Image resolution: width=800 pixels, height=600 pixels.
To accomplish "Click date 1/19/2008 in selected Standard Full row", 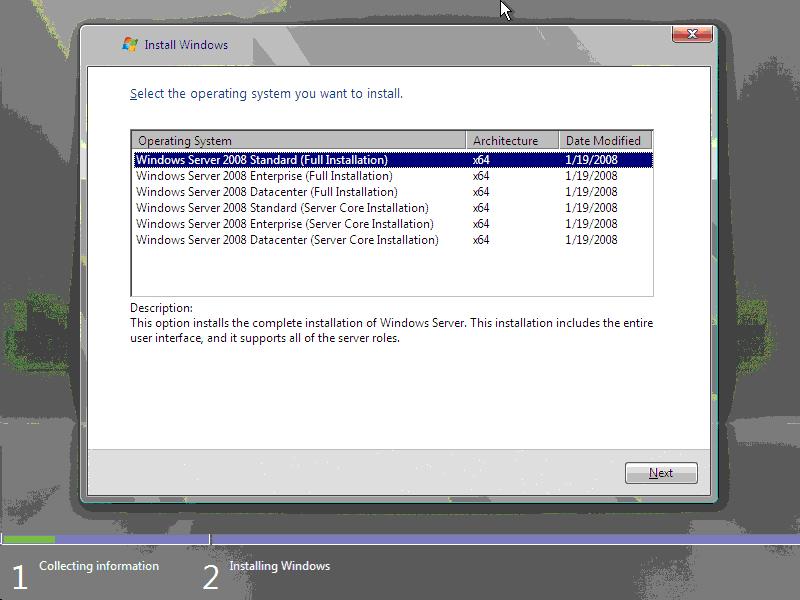I will pos(591,160).
